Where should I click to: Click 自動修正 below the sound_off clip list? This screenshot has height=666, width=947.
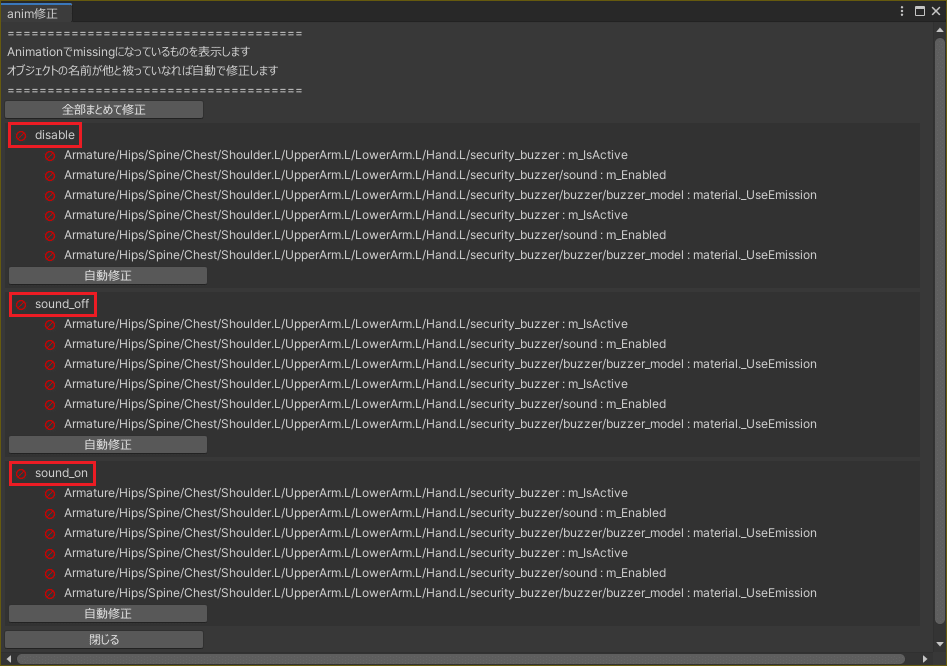[108, 444]
